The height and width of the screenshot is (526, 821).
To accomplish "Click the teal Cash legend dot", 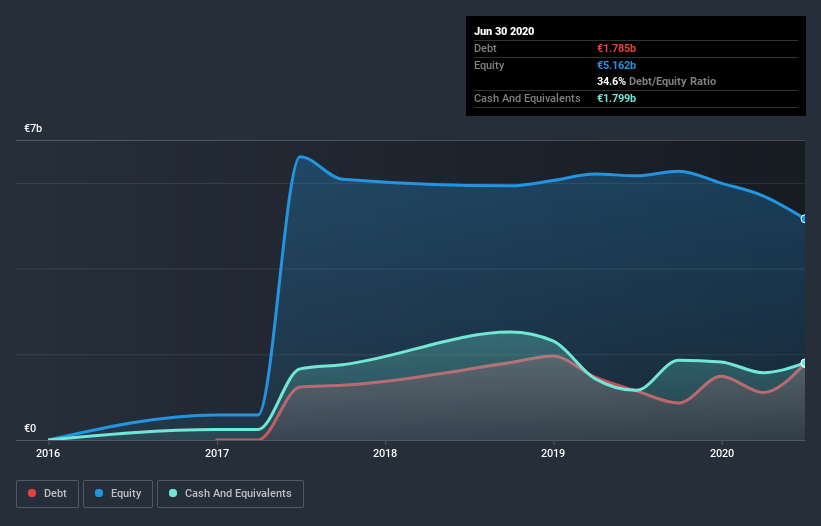I will pos(173,494).
